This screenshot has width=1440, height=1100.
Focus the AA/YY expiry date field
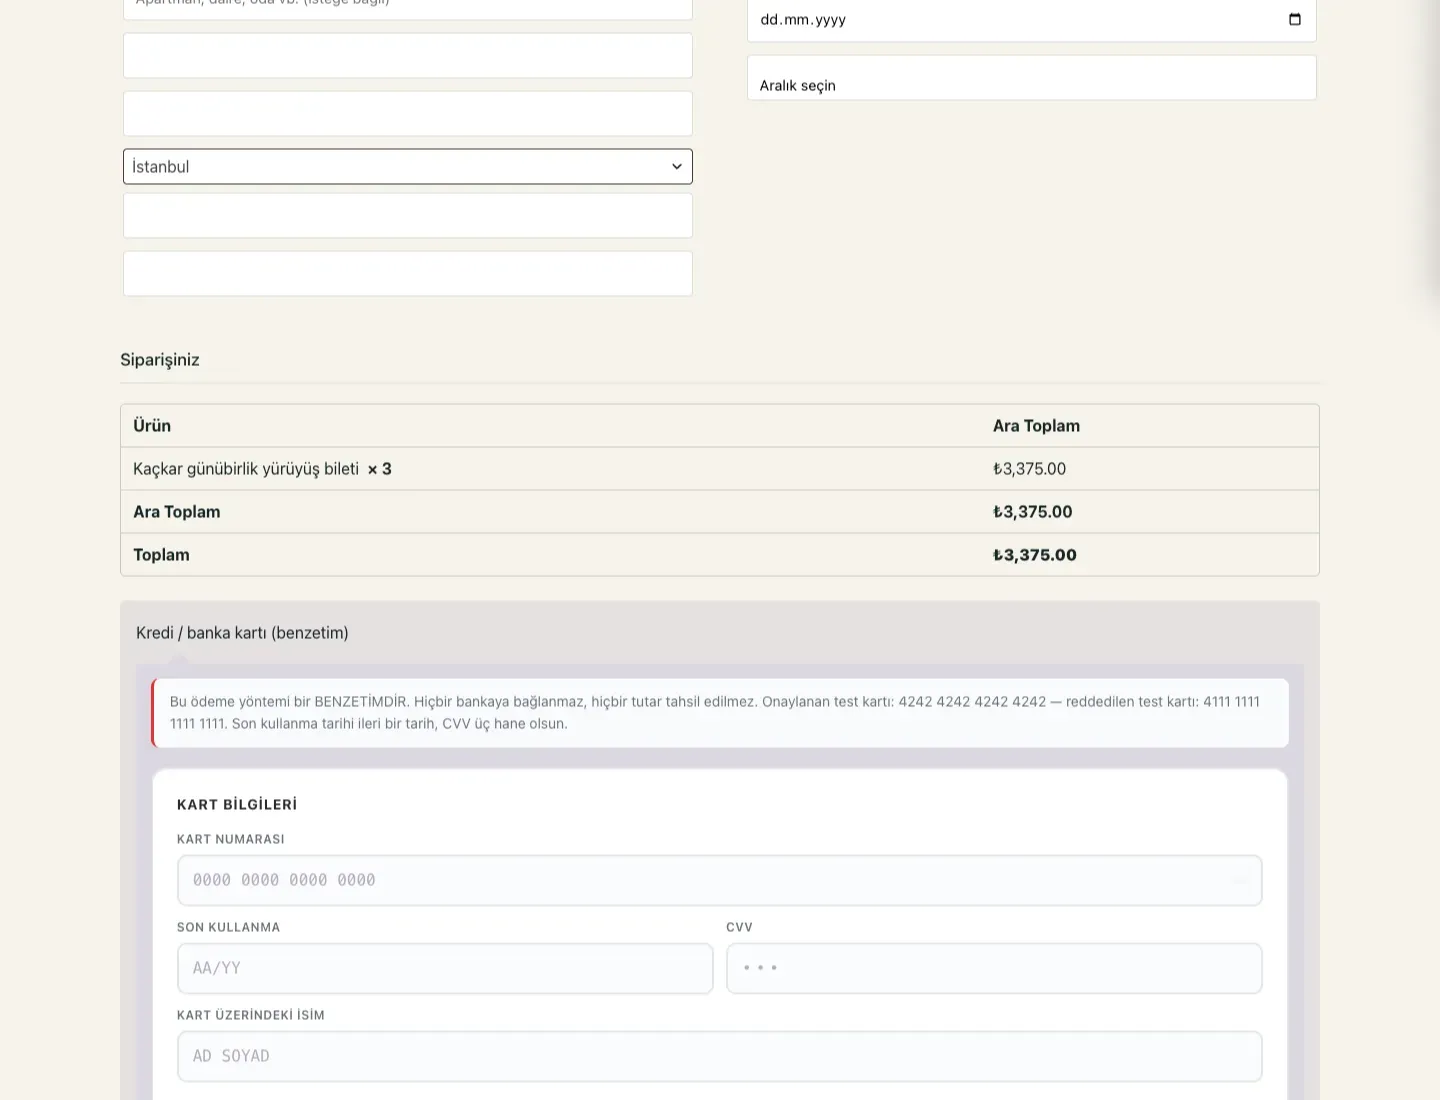tap(445, 968)
